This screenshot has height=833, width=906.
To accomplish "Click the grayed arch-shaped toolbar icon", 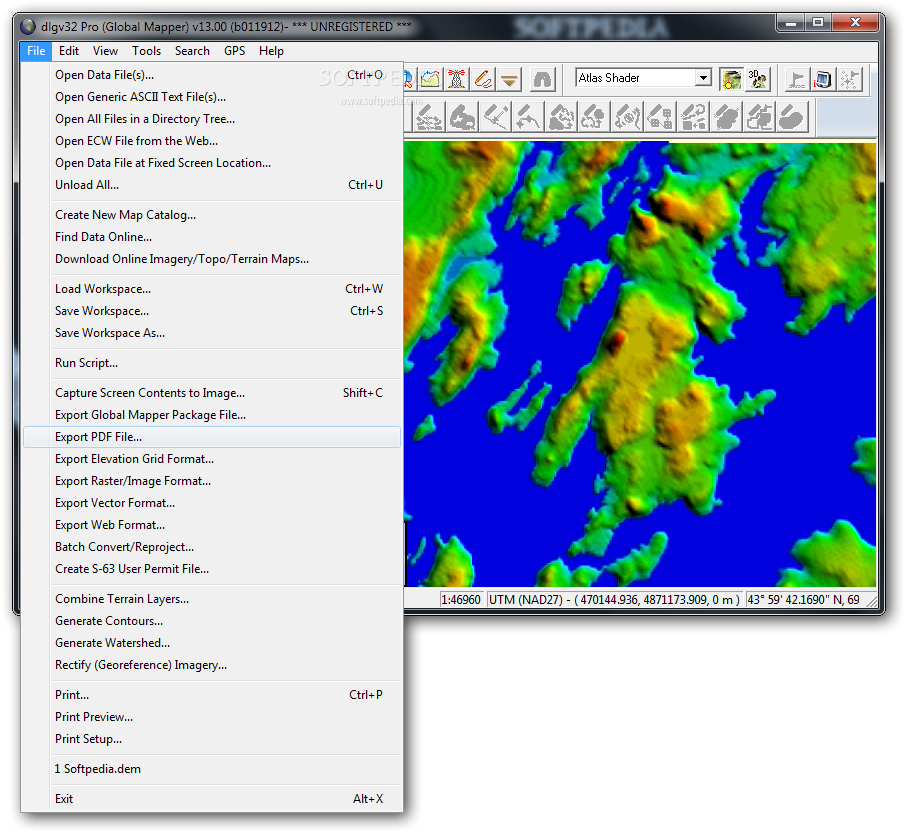I will 542,79.
